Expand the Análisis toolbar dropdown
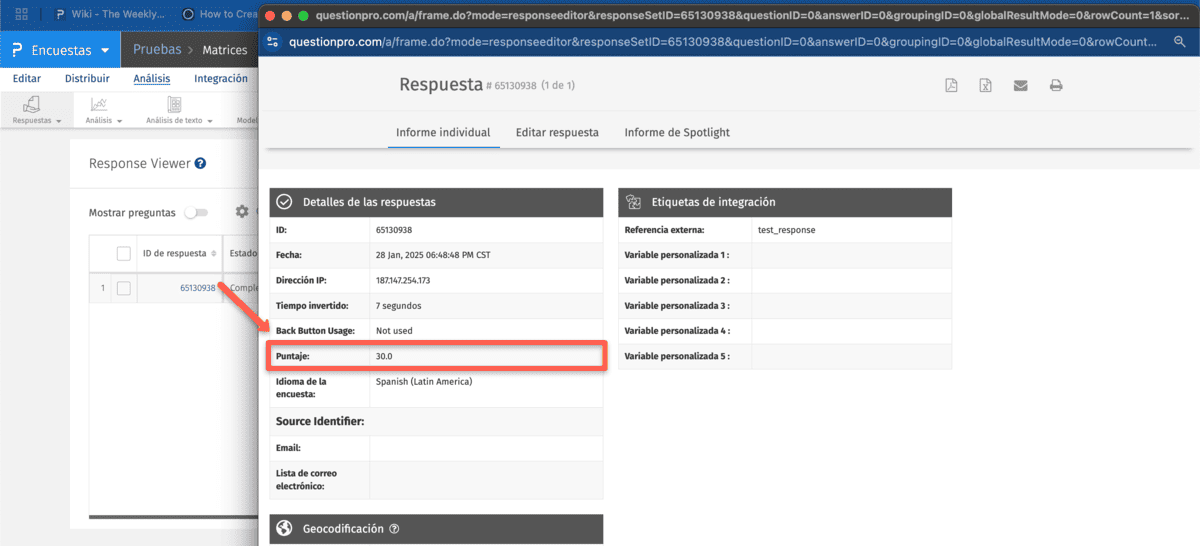The height and width of the screenshot is (546, 1200). (103, 109)
